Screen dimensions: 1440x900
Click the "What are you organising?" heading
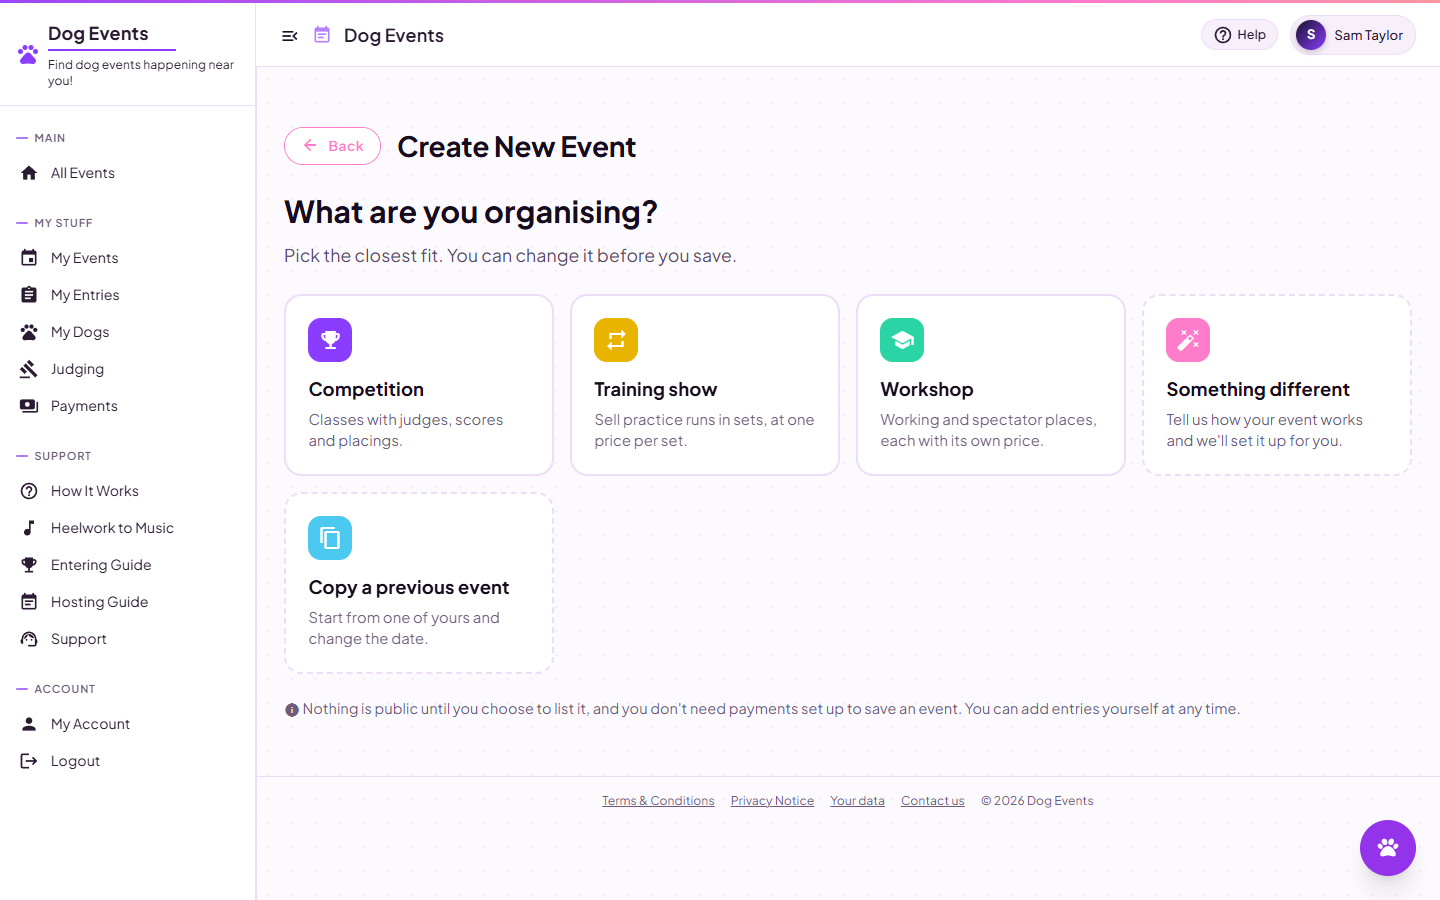[471, 212]
